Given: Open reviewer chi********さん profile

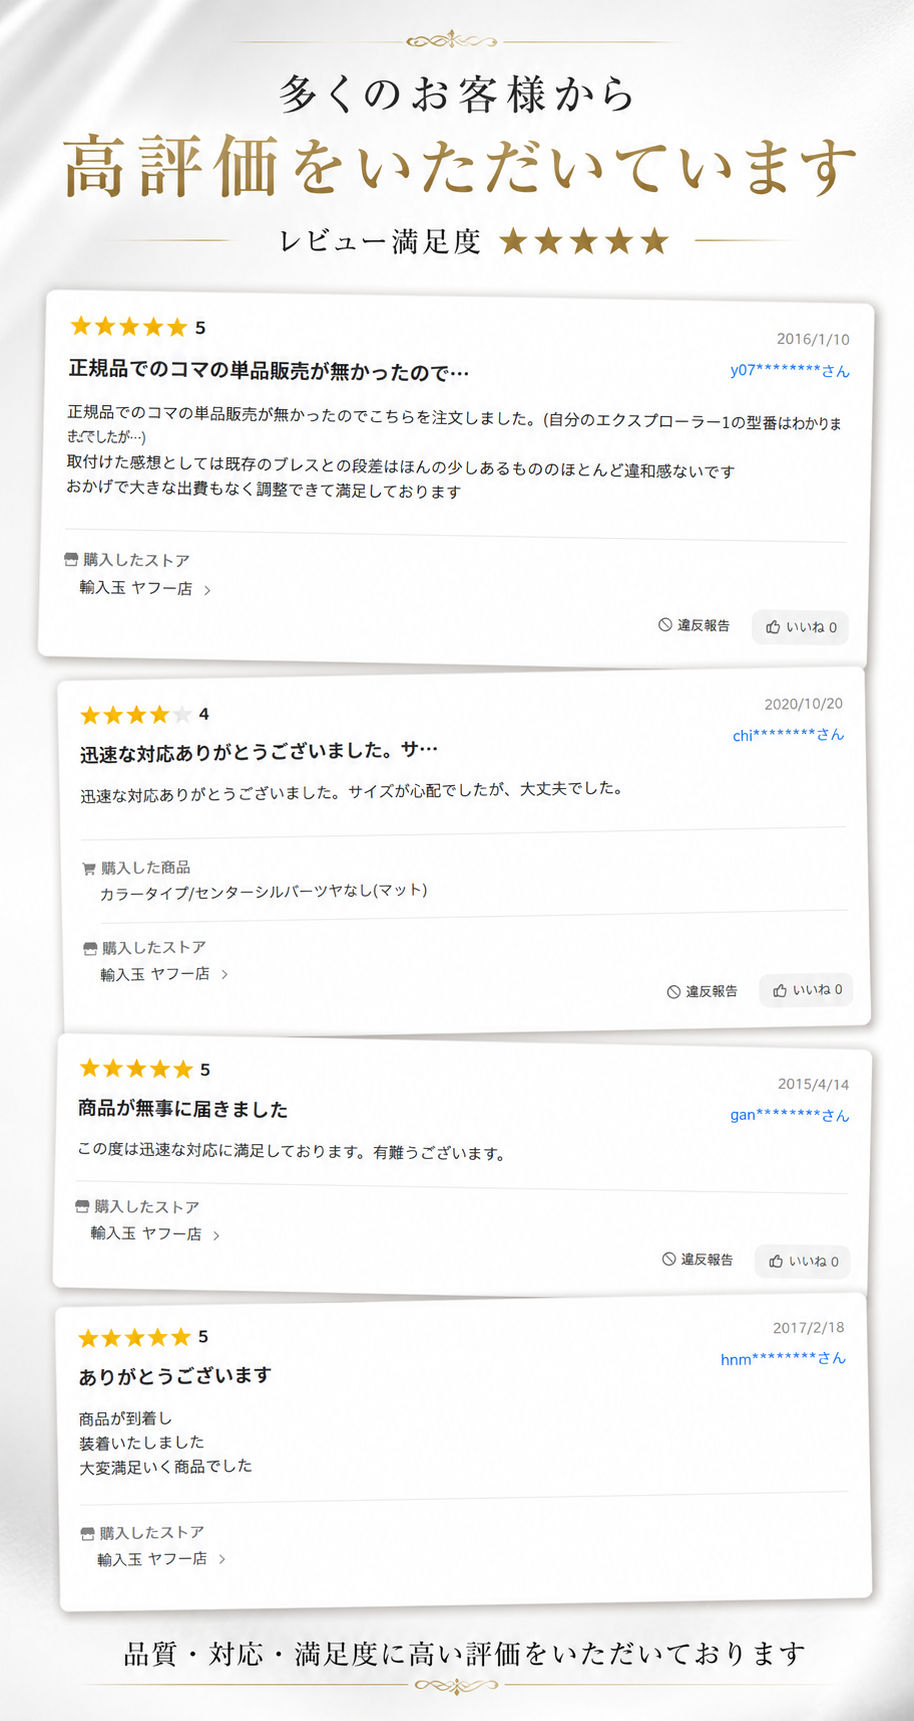Looking at the screenshot, I should tap(788, 735).
